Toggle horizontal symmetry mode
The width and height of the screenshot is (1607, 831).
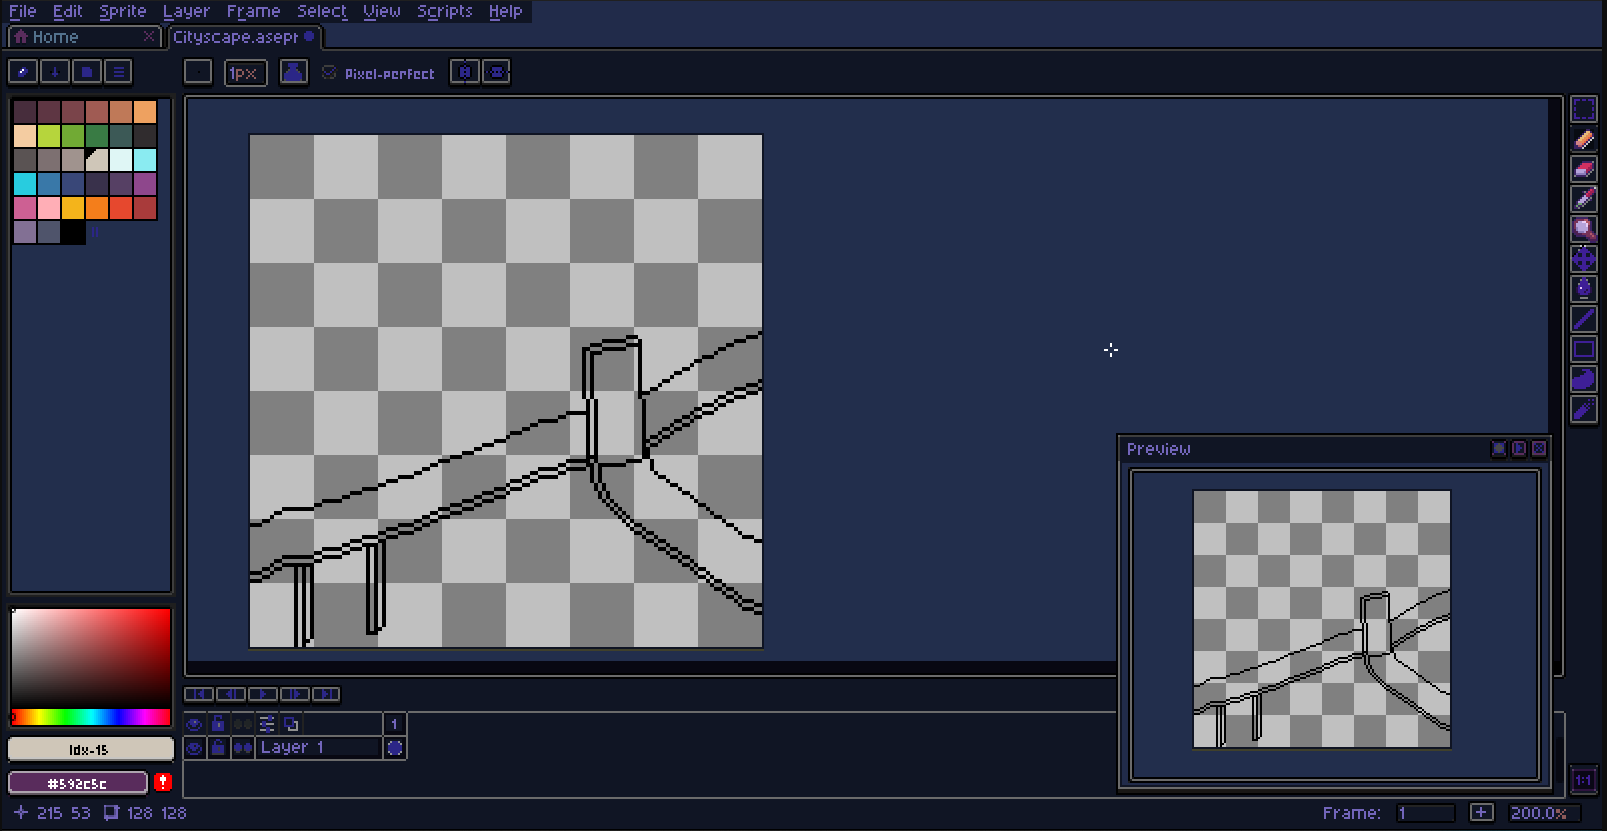pos(464,72)
